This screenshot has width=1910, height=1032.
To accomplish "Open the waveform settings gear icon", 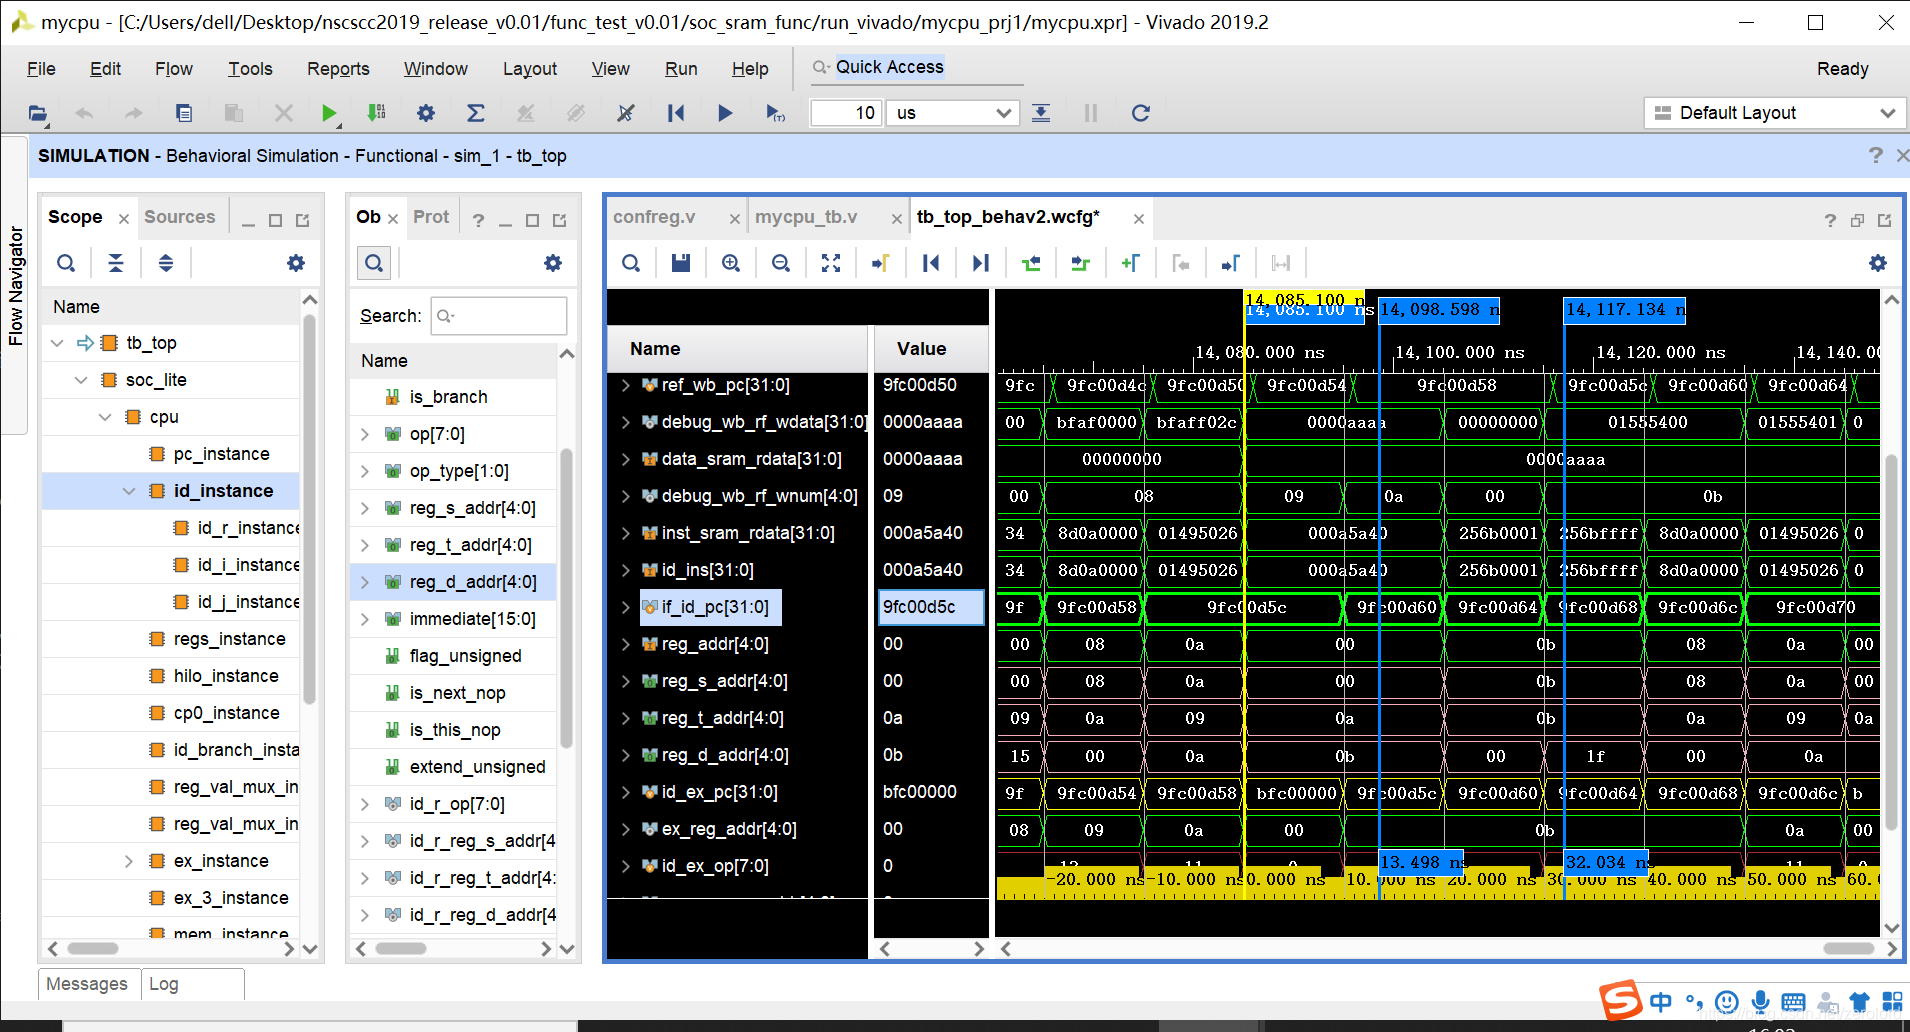I will pyautogui.click(x=1878, y=263).
